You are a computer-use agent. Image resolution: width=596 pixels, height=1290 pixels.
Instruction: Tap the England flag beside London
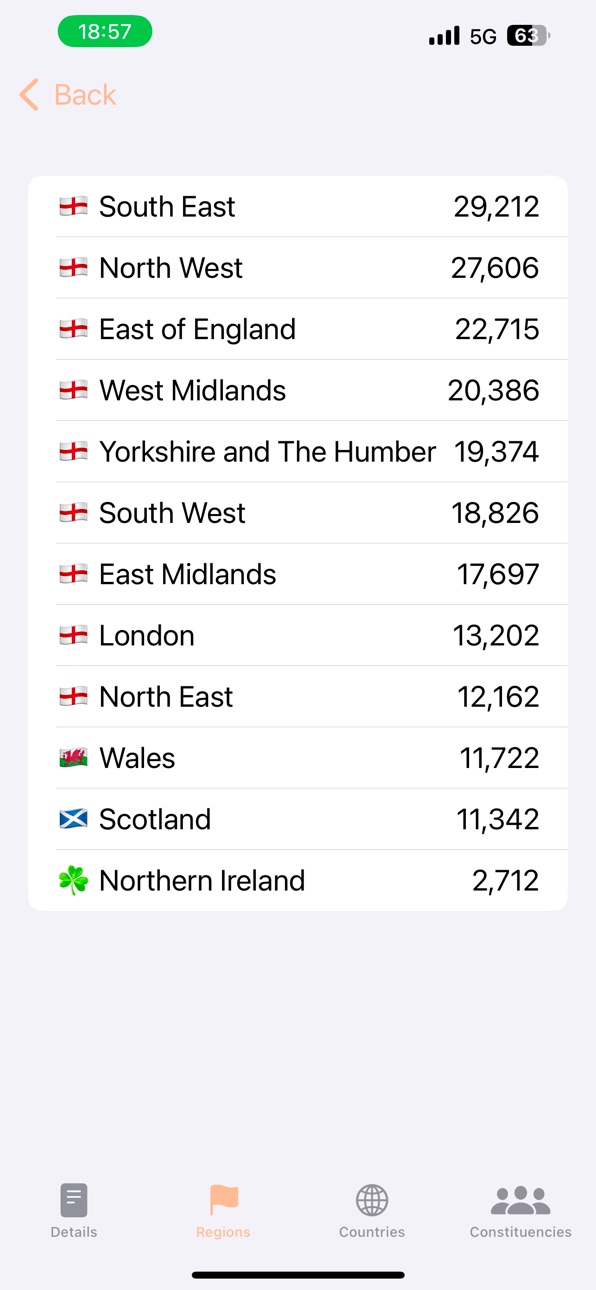point(73,635)
